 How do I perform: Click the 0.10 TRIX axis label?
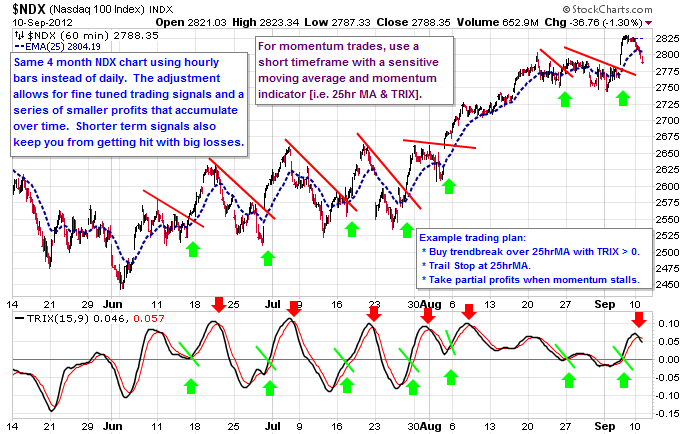[669, 324]
